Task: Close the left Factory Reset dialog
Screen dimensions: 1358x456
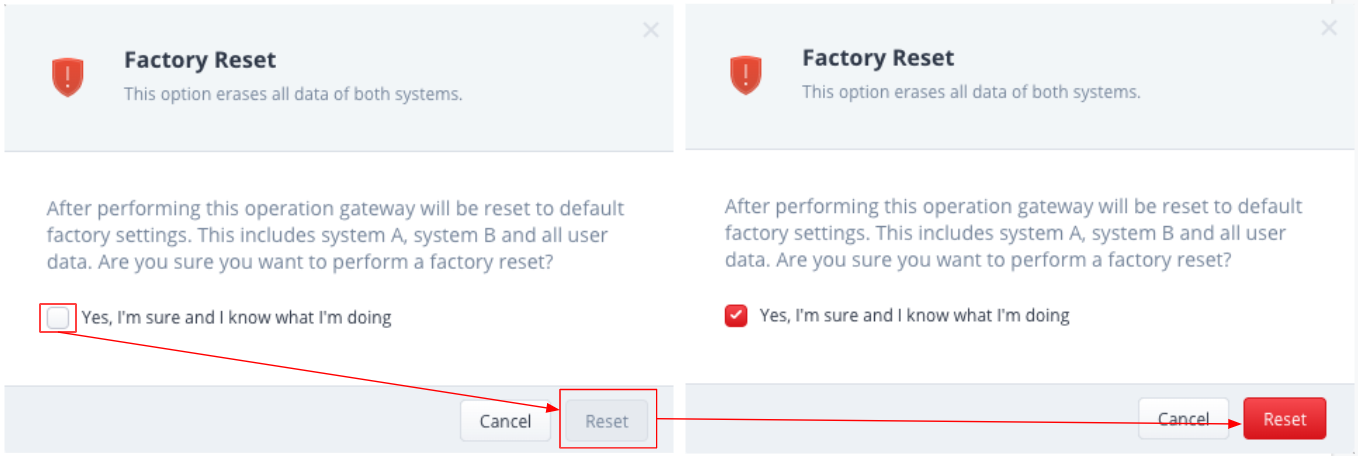Action: (651, 30)
